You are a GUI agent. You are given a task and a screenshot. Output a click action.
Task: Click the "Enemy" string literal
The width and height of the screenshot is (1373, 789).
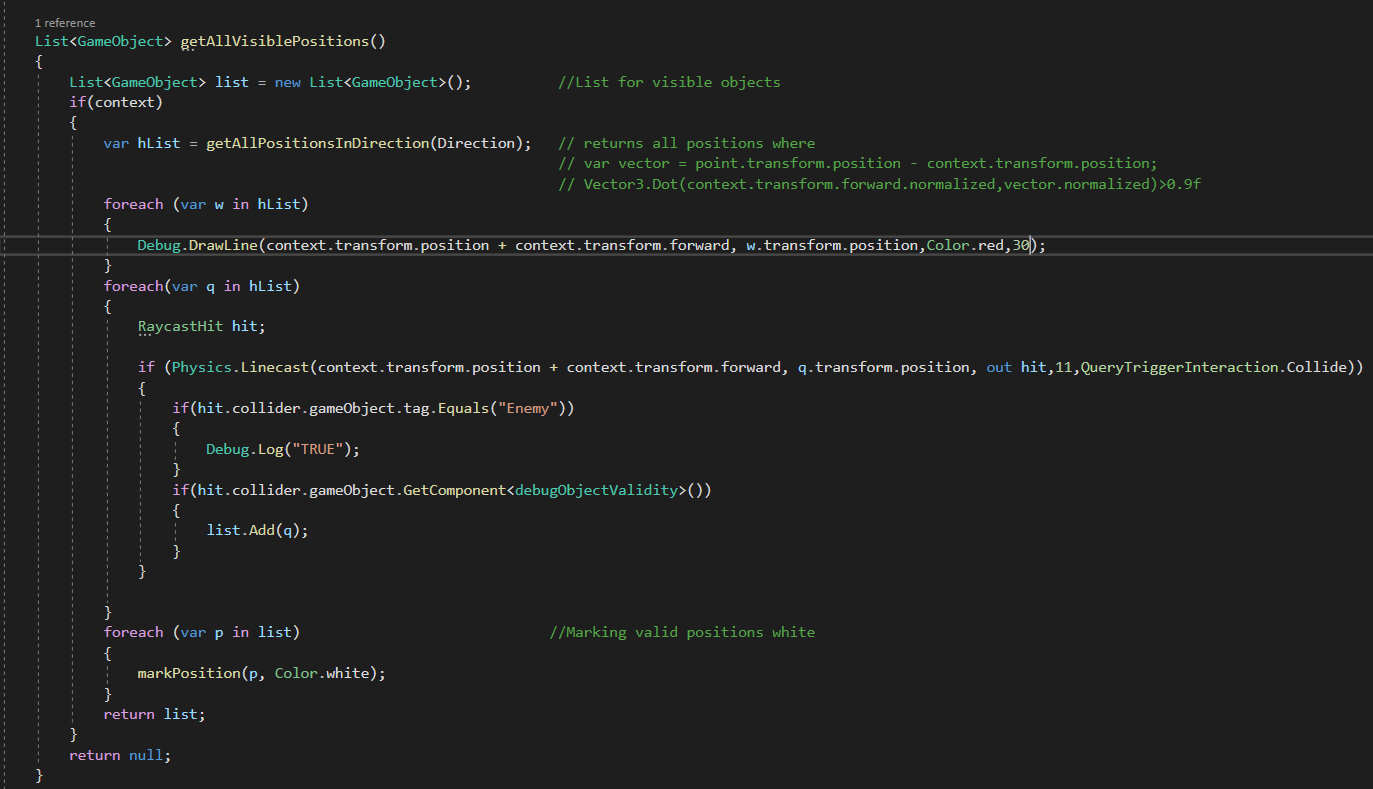[x=532, y=408]
